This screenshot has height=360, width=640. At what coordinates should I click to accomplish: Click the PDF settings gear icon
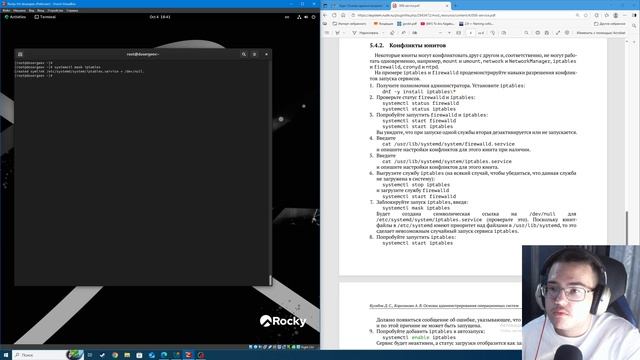coord(567,33)
